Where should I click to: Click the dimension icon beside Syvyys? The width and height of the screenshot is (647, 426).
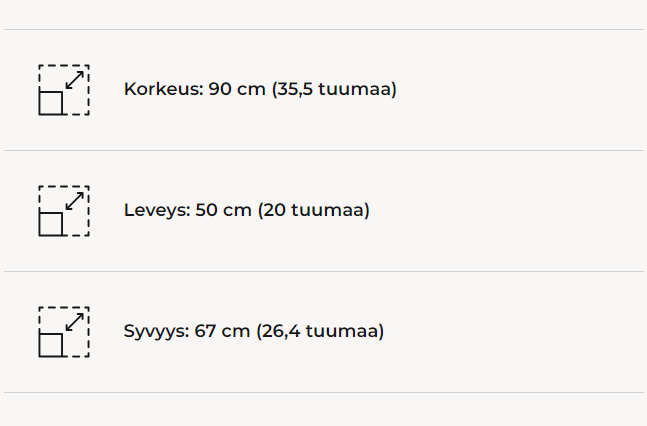[x=64, y=332]
